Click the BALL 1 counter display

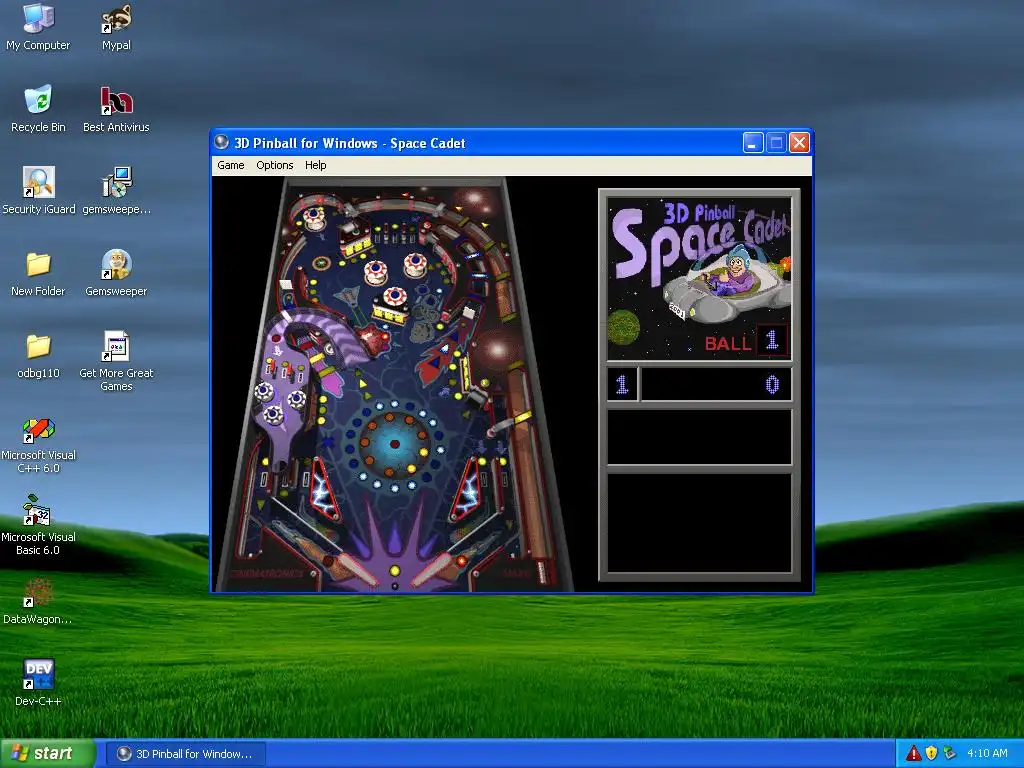[x=746, y=341]
